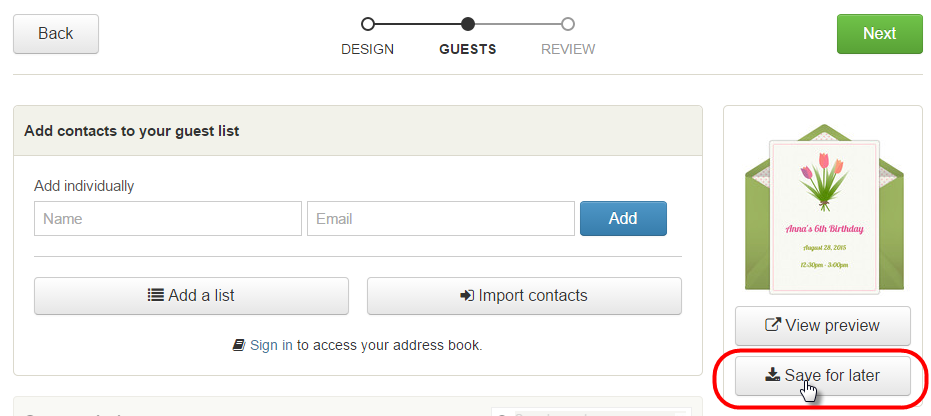Click the DESIGN step circle

pos(368,23)
